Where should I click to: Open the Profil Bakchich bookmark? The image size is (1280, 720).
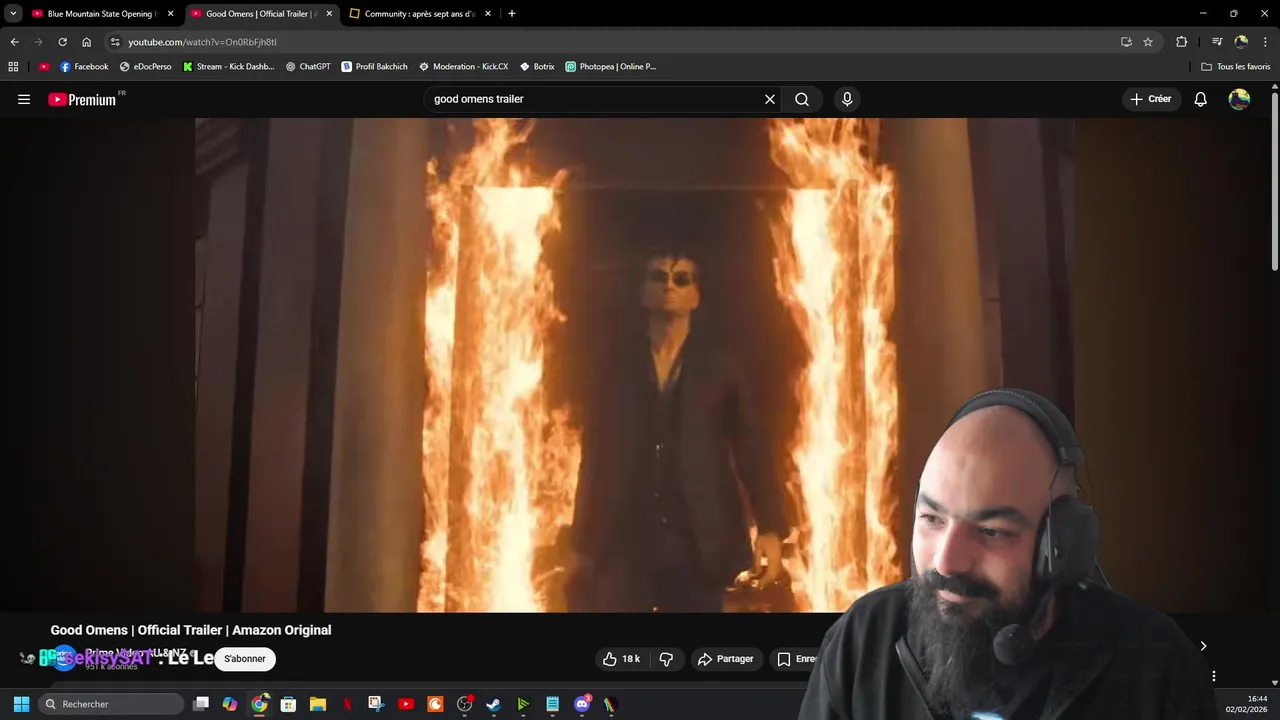(374, 67)
